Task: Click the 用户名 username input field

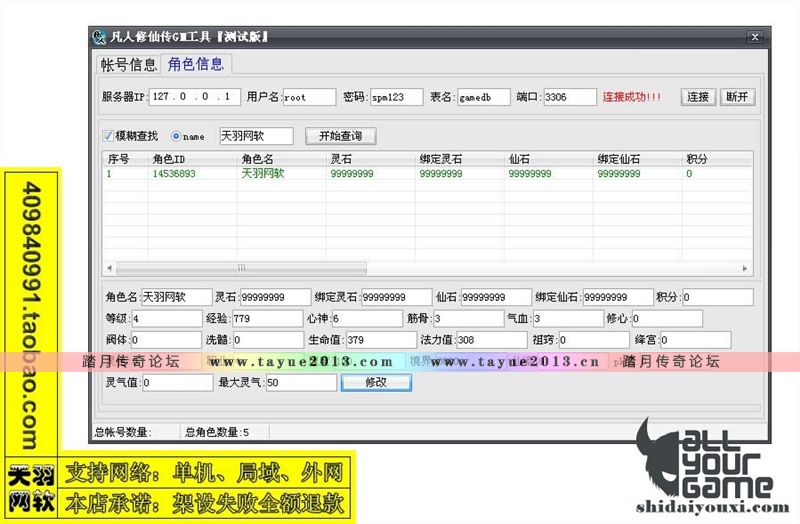Action: 309,98
